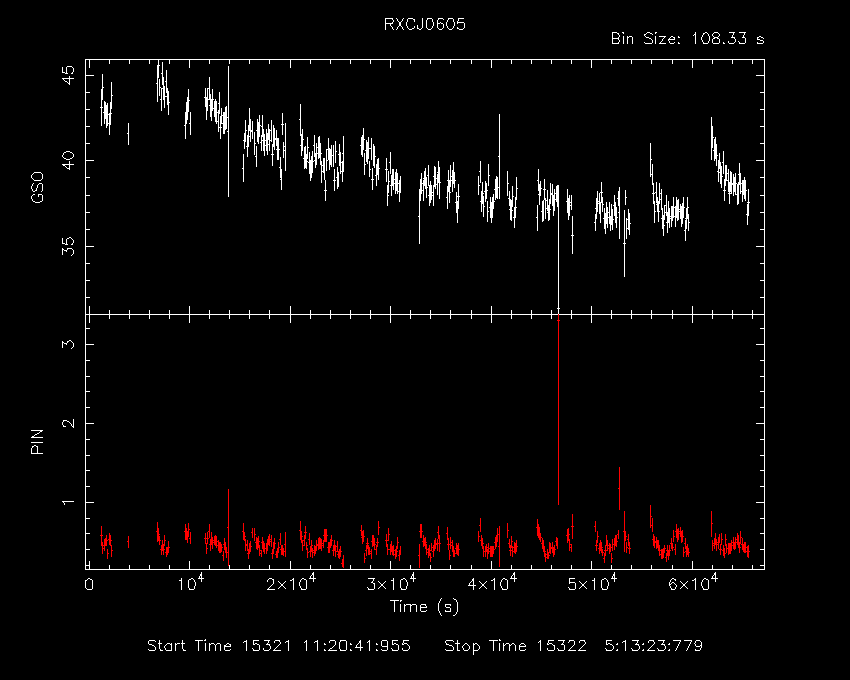Image resolution: width=850 pixels, height=680 pixels.
Task: Click the tall red PIN spike error bar
Action: [x=558, y=410]
